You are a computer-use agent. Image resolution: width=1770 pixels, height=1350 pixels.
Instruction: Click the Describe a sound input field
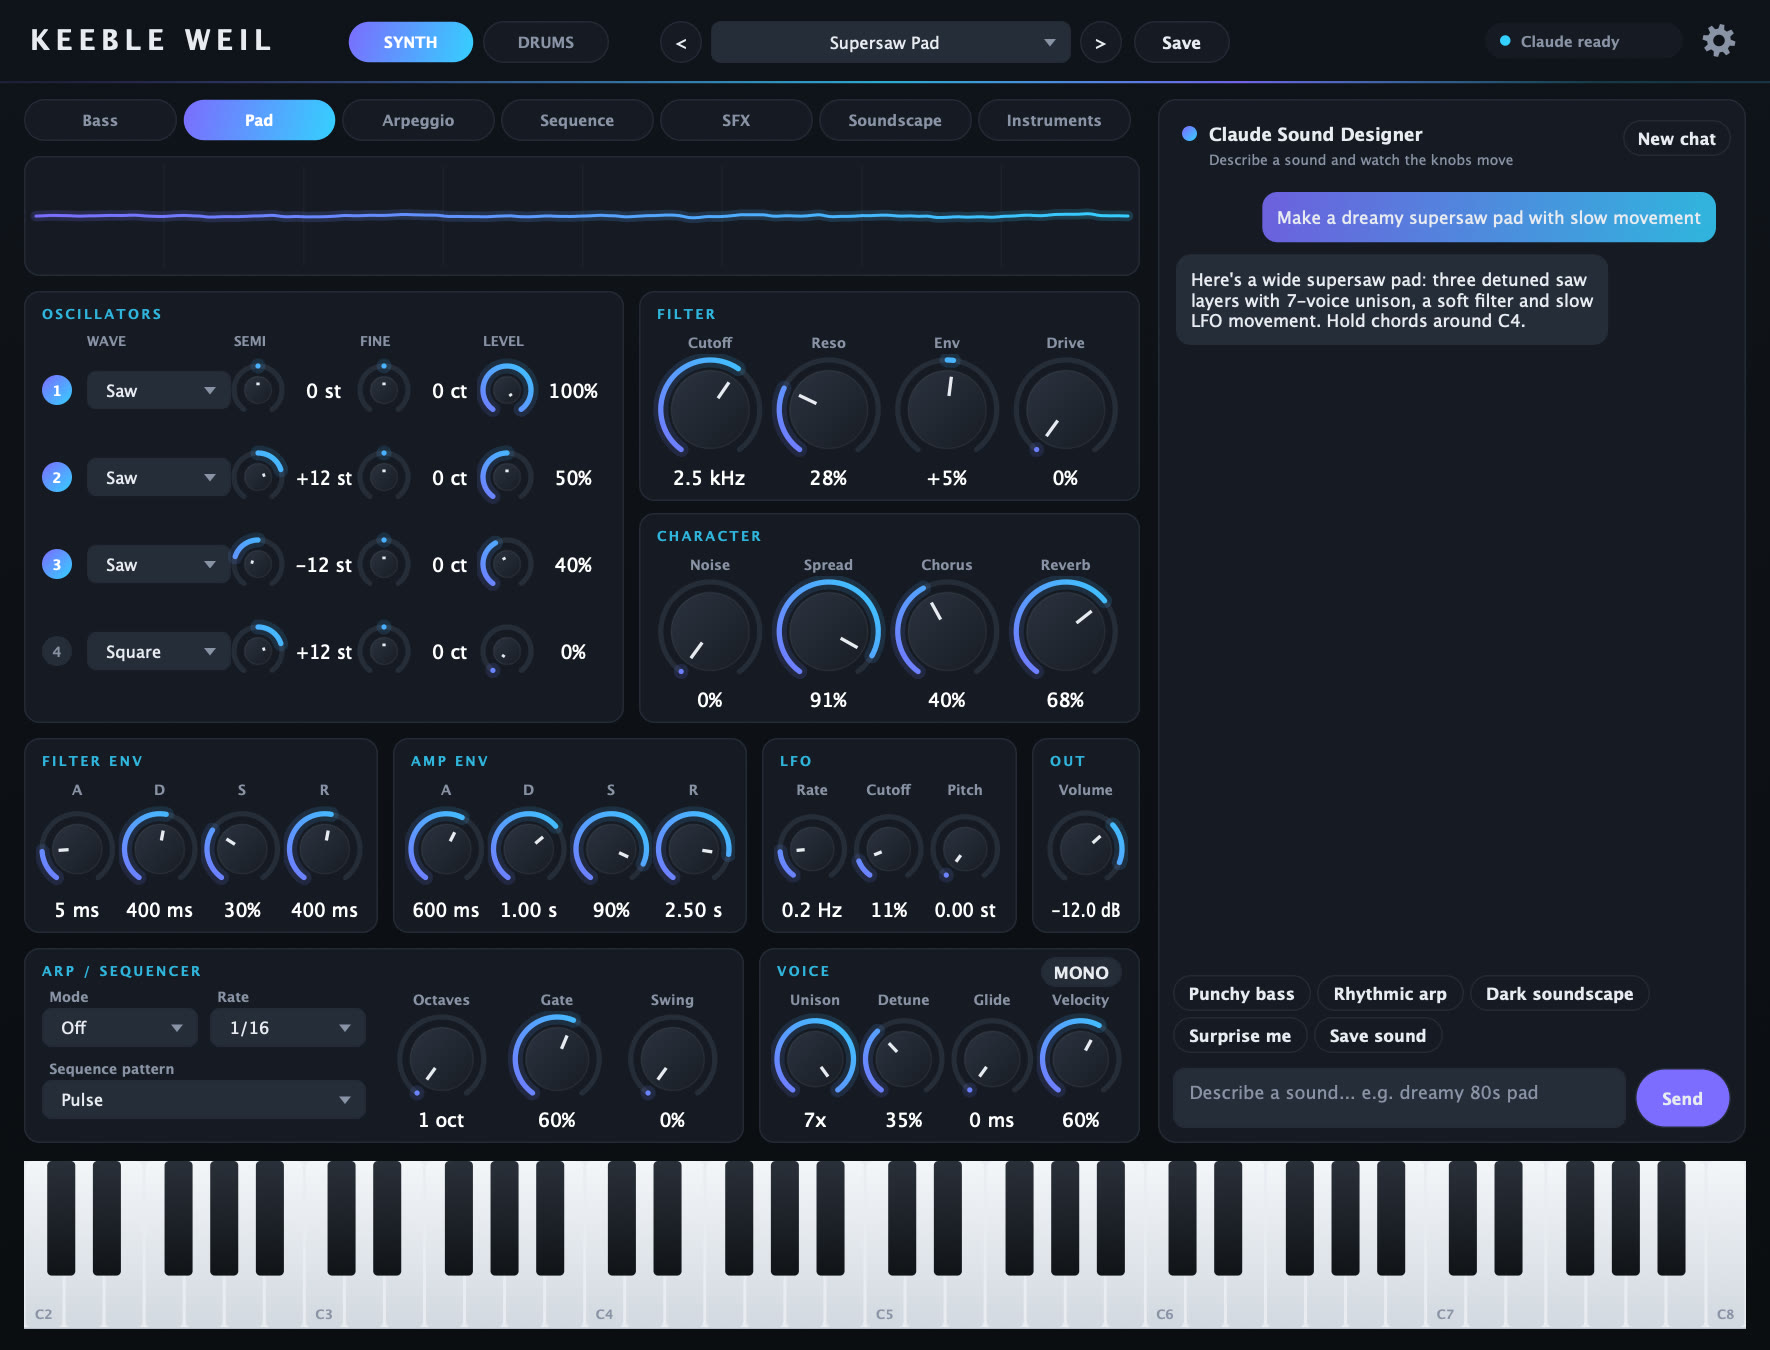click(1399, 1097)
